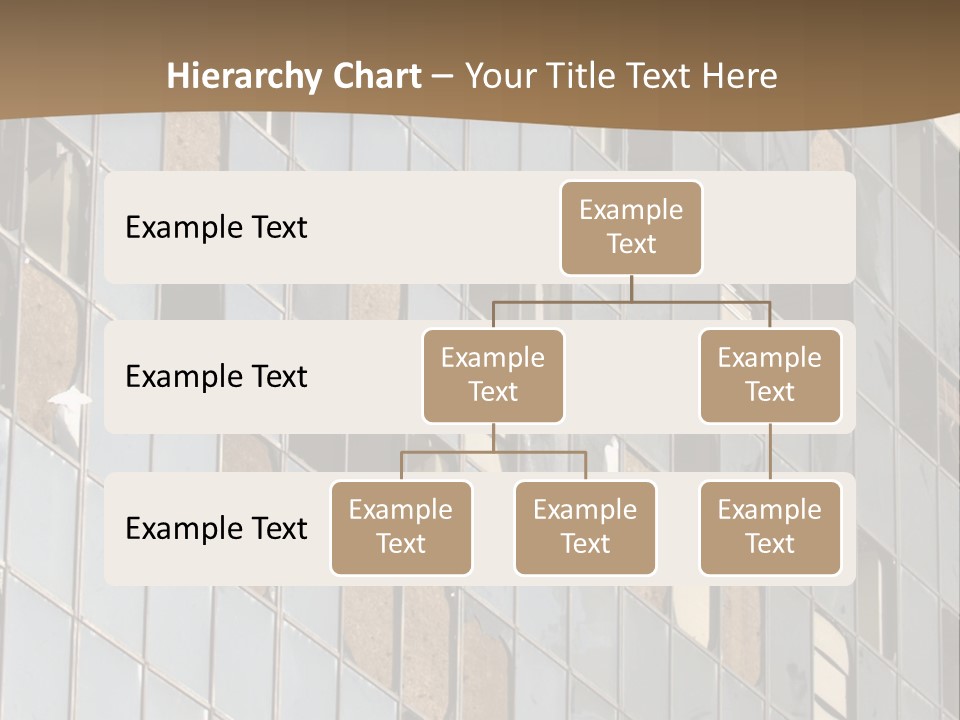Image resolution: width=960 pixels, height=720 pixels.
Task: Click the second row's Example Text label
Action: coord(216,377)
